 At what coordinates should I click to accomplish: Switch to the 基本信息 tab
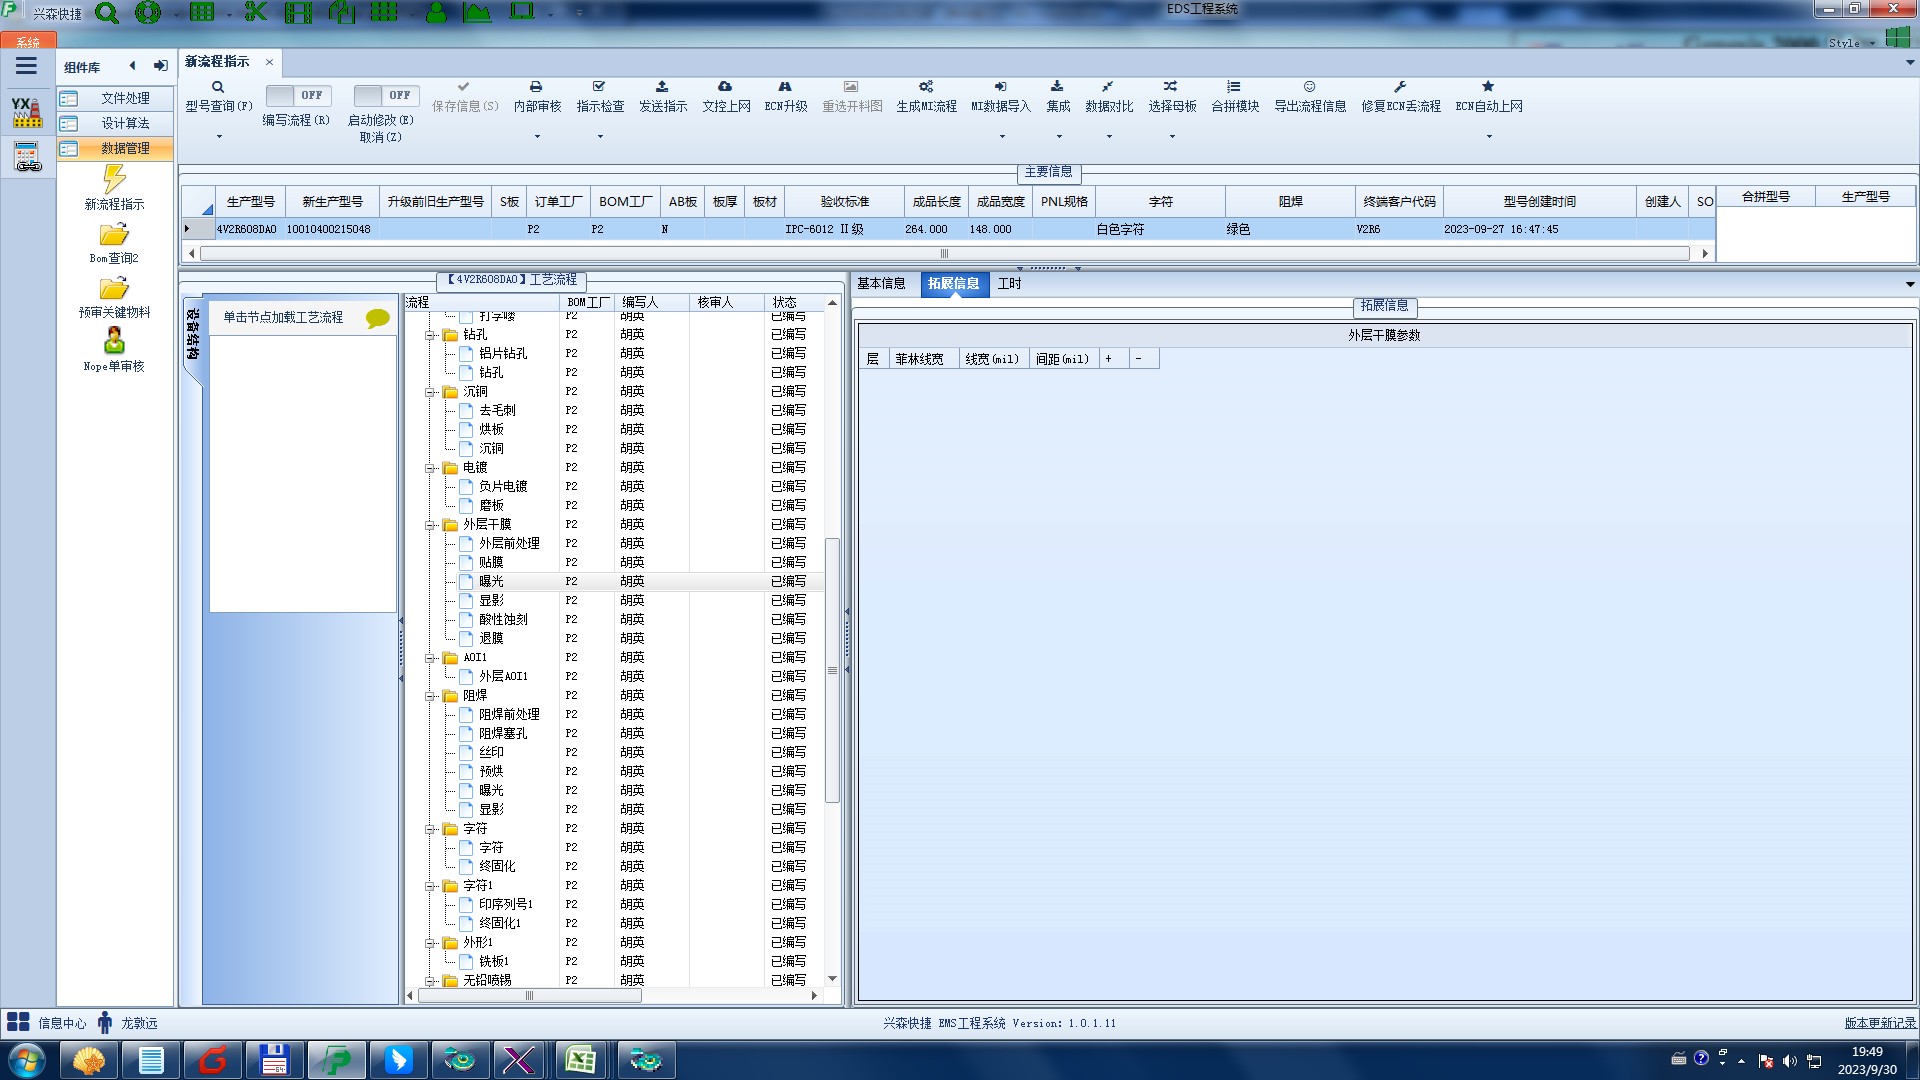(x=881, y=284)
